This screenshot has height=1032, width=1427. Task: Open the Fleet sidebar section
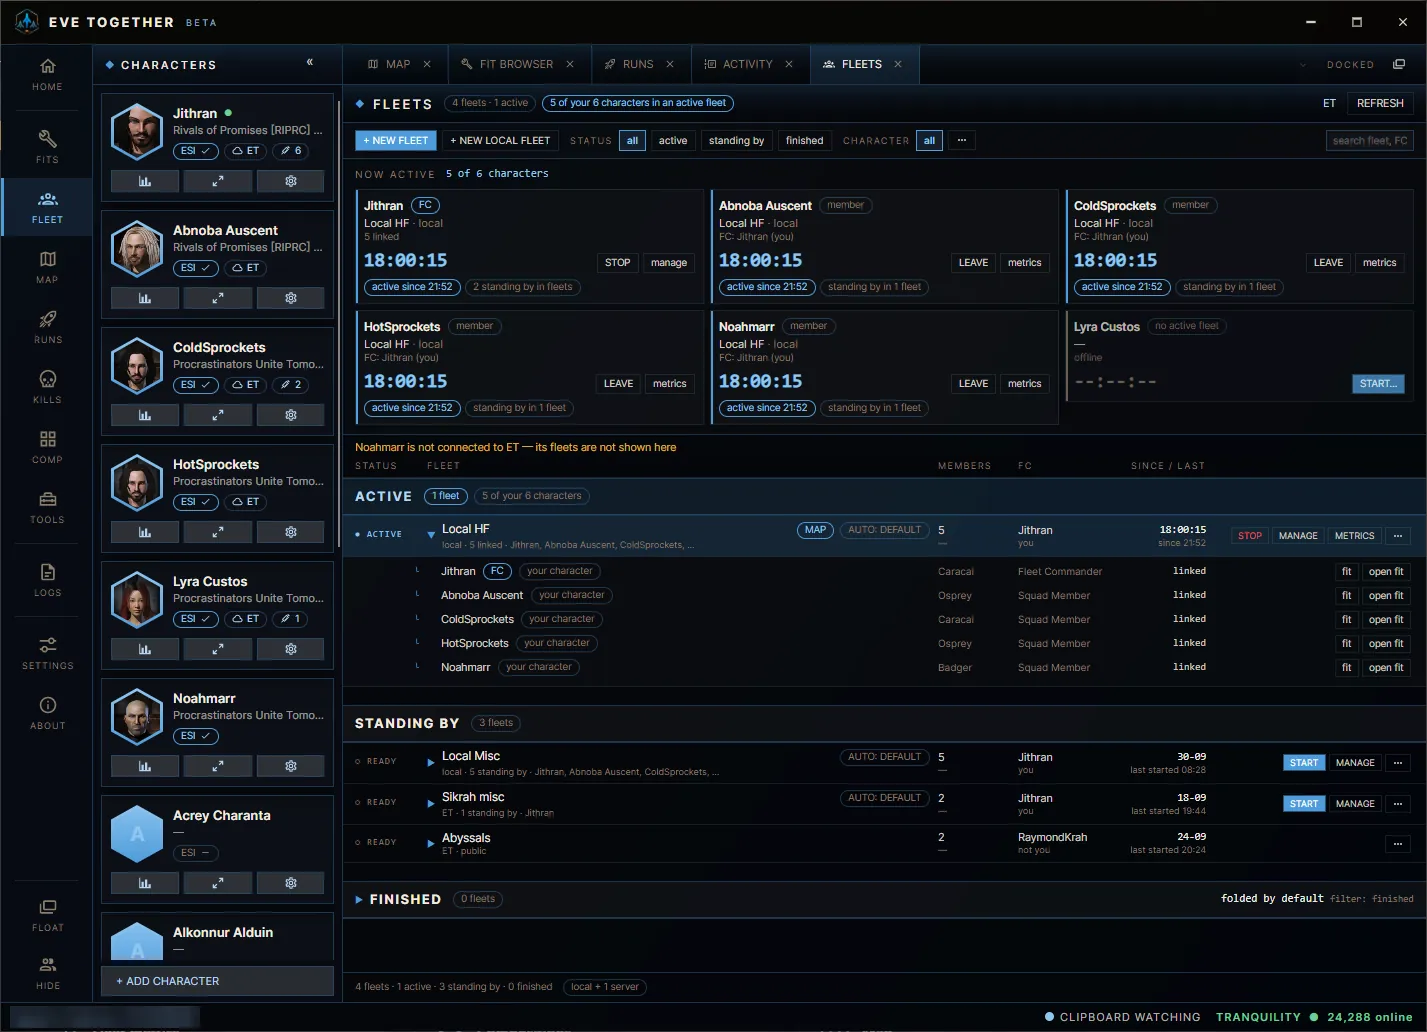click(47, 207)
